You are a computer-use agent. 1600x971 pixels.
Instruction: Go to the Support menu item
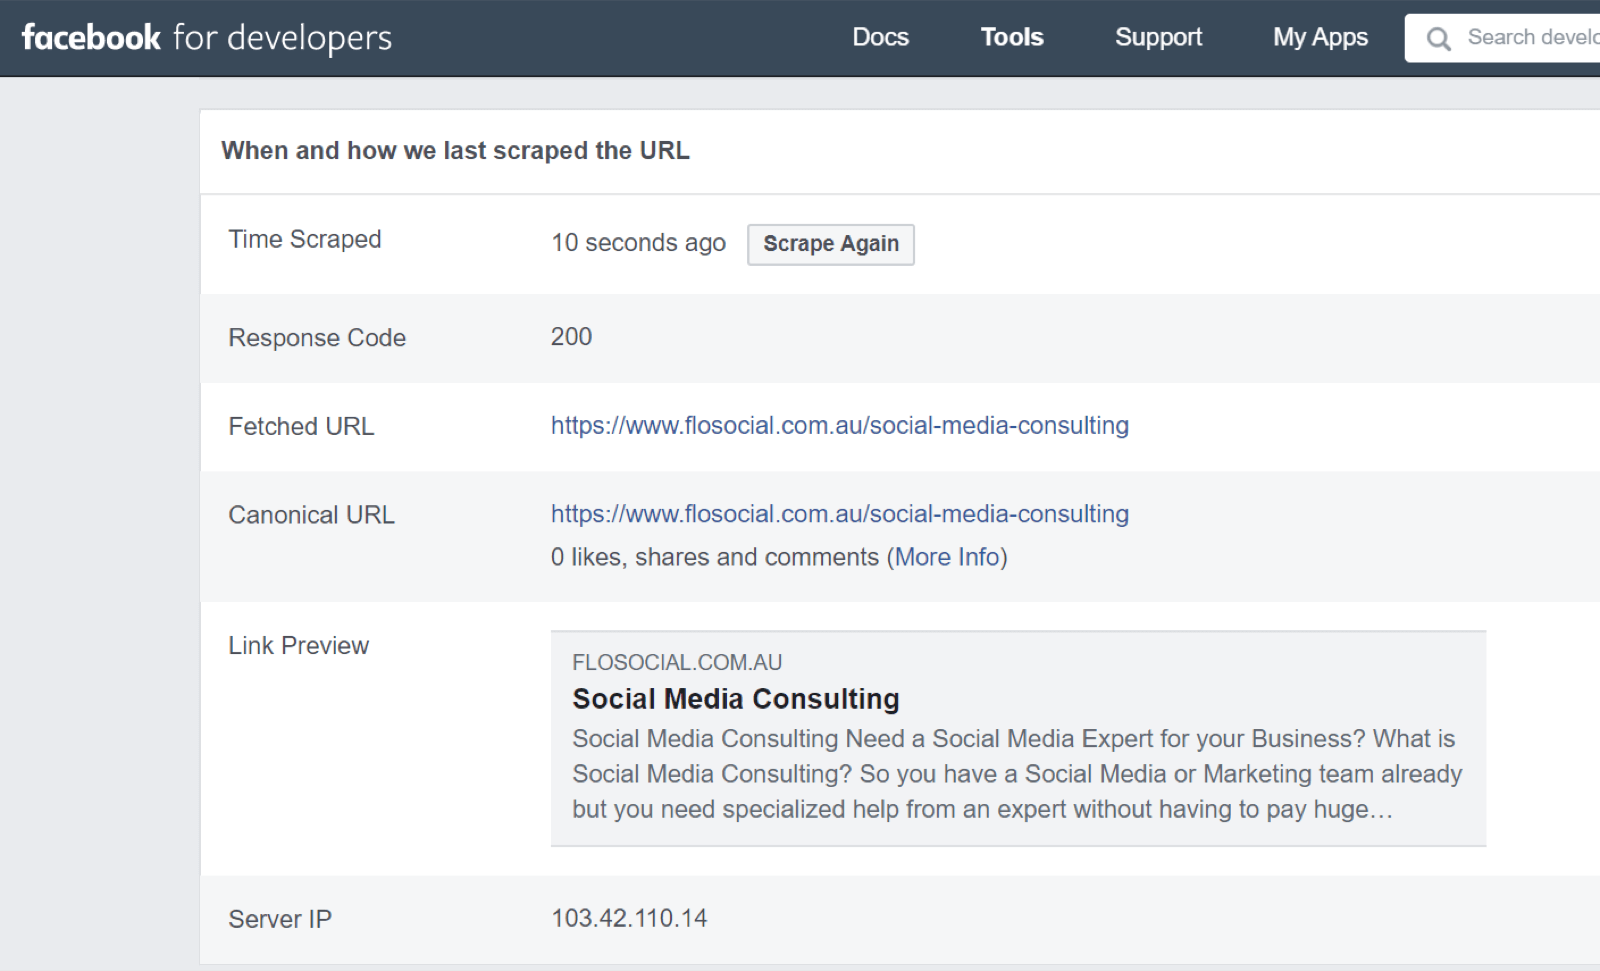1158,38
